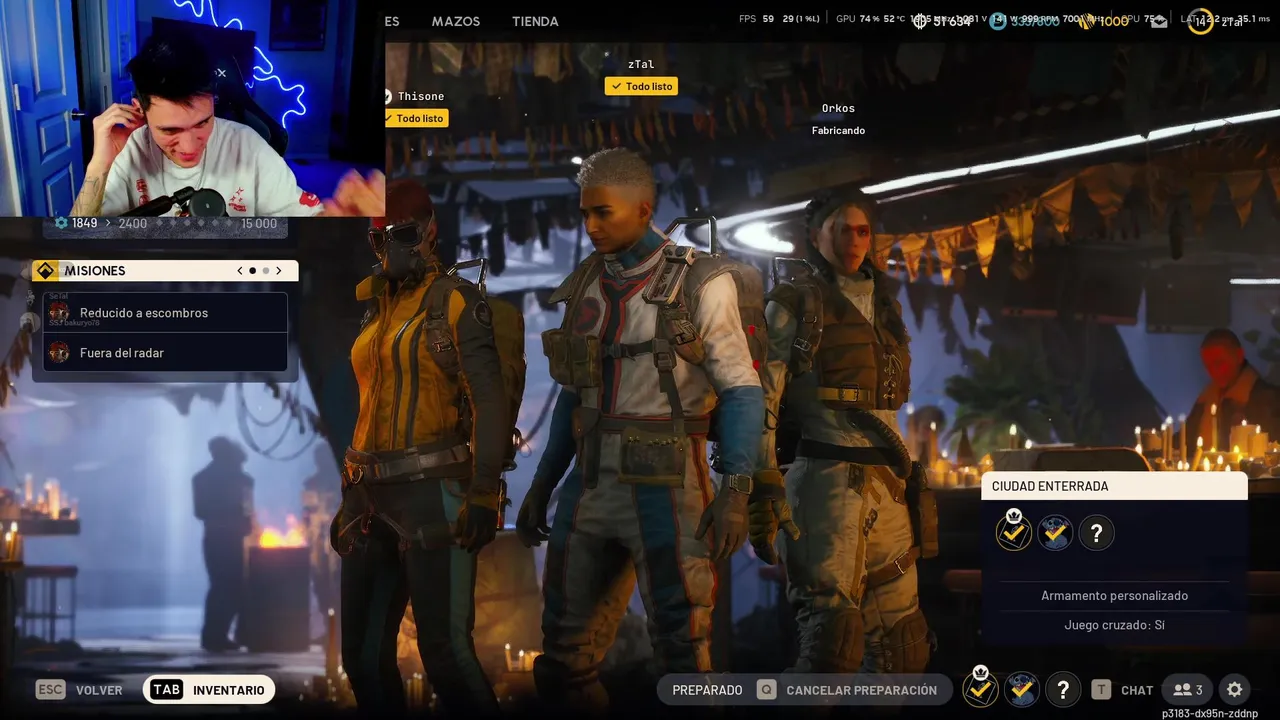Click the session code p3183-dx95n-zddnp
This screenshot has width=1280, height=720.
pyautogui.click(x=1210, y=714)
